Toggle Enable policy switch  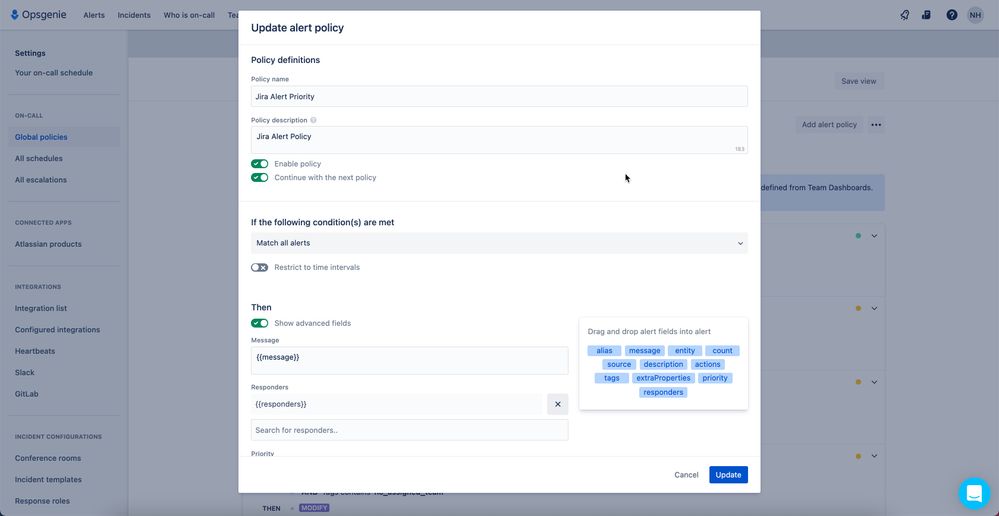coord(259,164)
